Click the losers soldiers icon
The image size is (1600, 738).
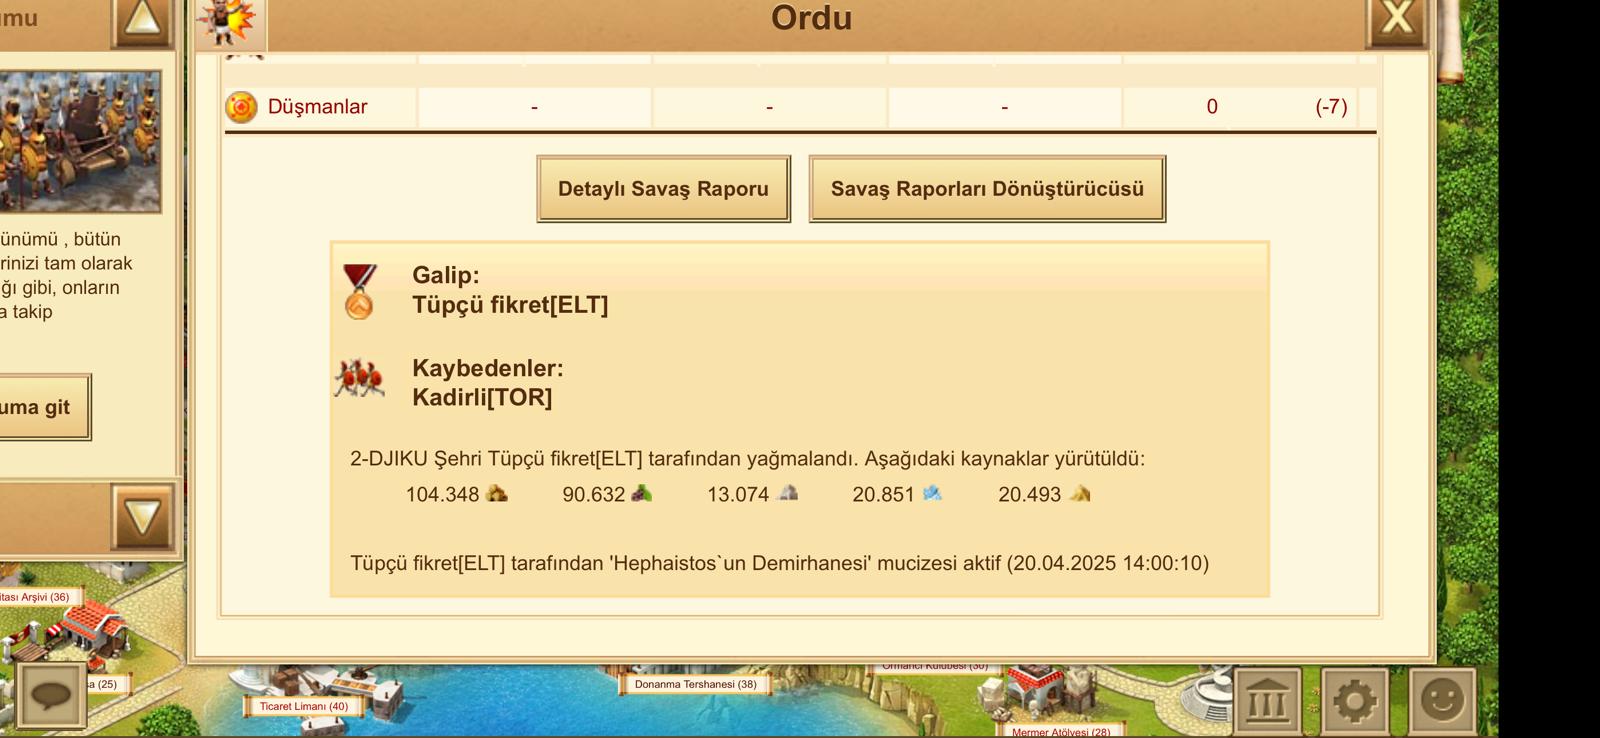tap(359, 380)
